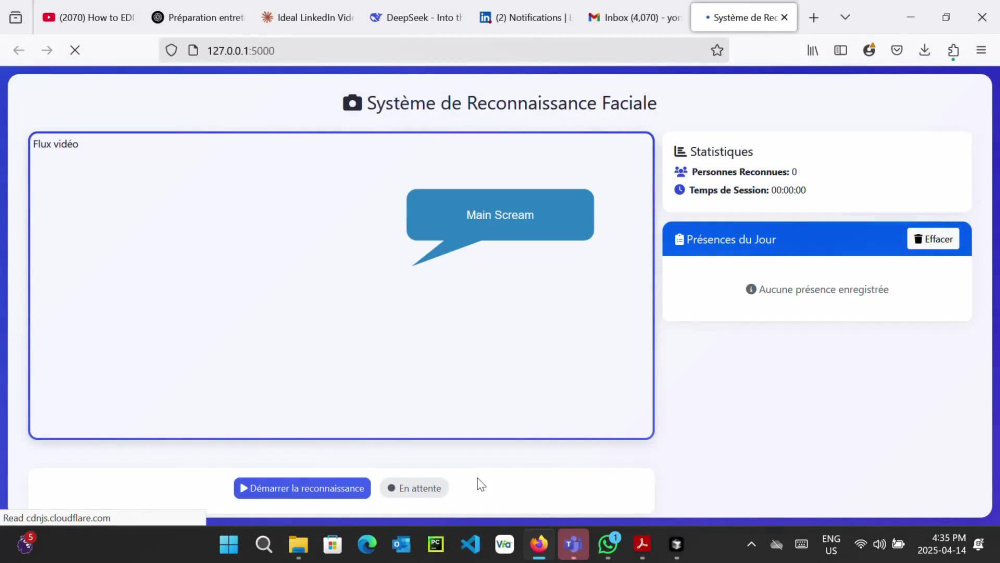Click the address bar showing 127.0.0.1:5000
The width and height of the screenshot is (1000, 563).
click(446, 50)
